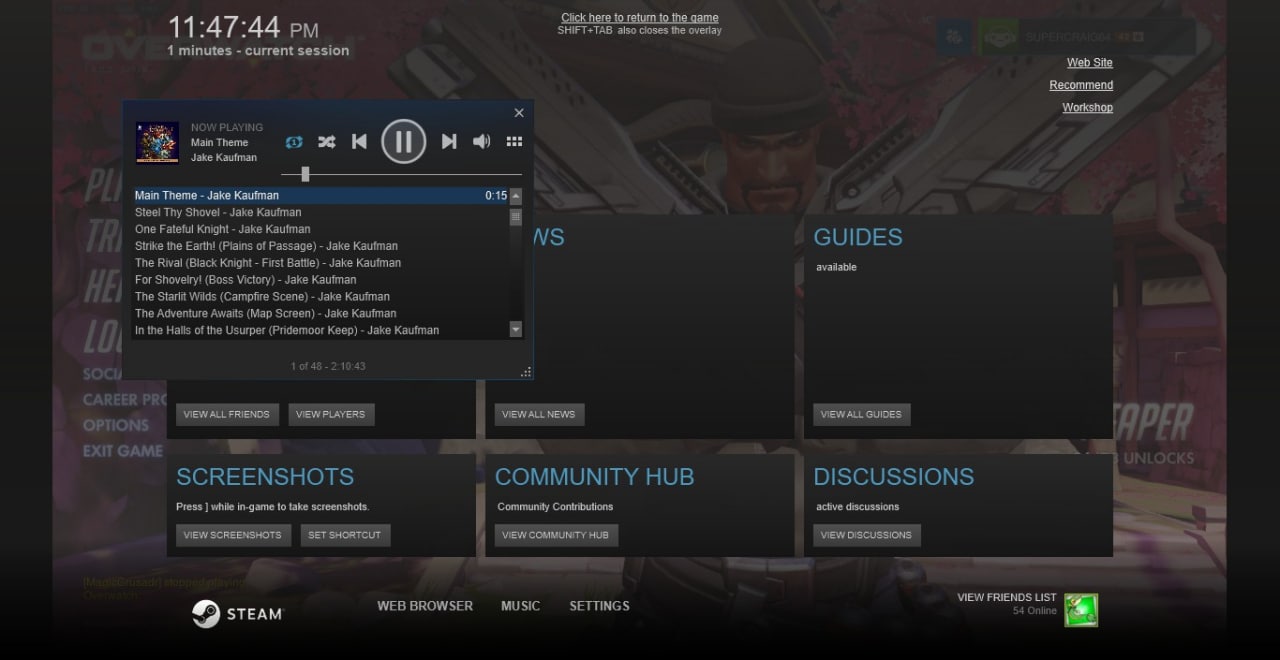Select For Shovelry! (Boss Victory) track
This screenshot has height=660, width=1280.
coord(321,280)
